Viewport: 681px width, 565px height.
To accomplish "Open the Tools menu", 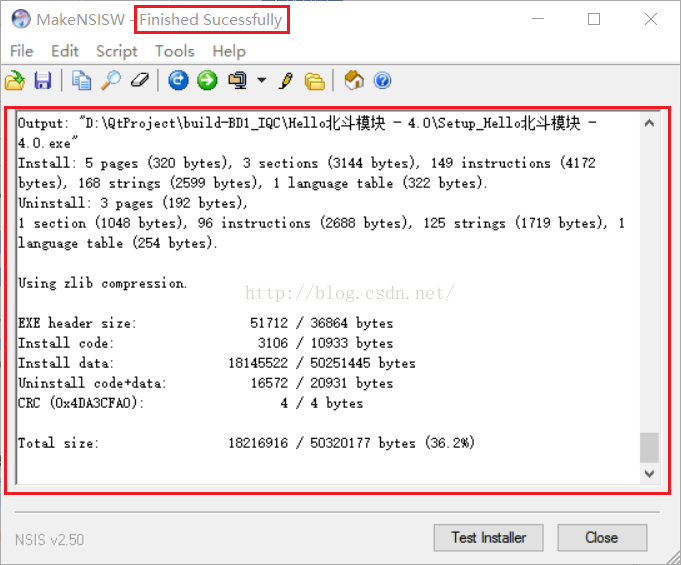I will [x=175, y=51].
